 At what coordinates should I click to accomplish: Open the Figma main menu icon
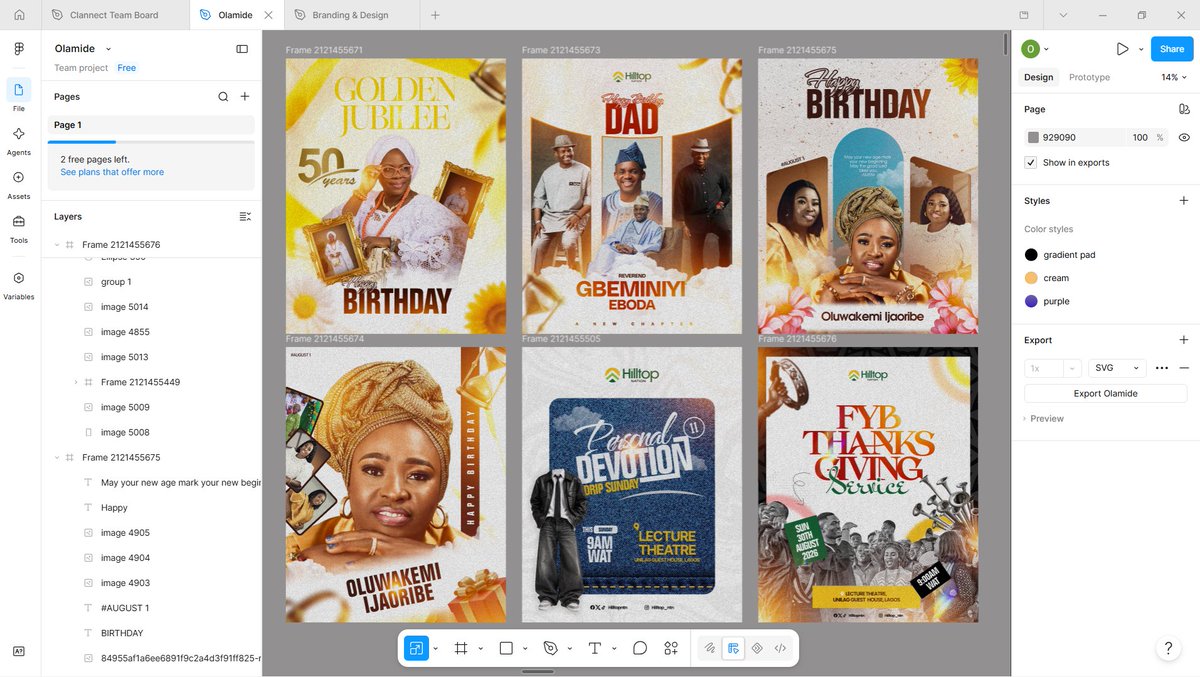[19, 49]
